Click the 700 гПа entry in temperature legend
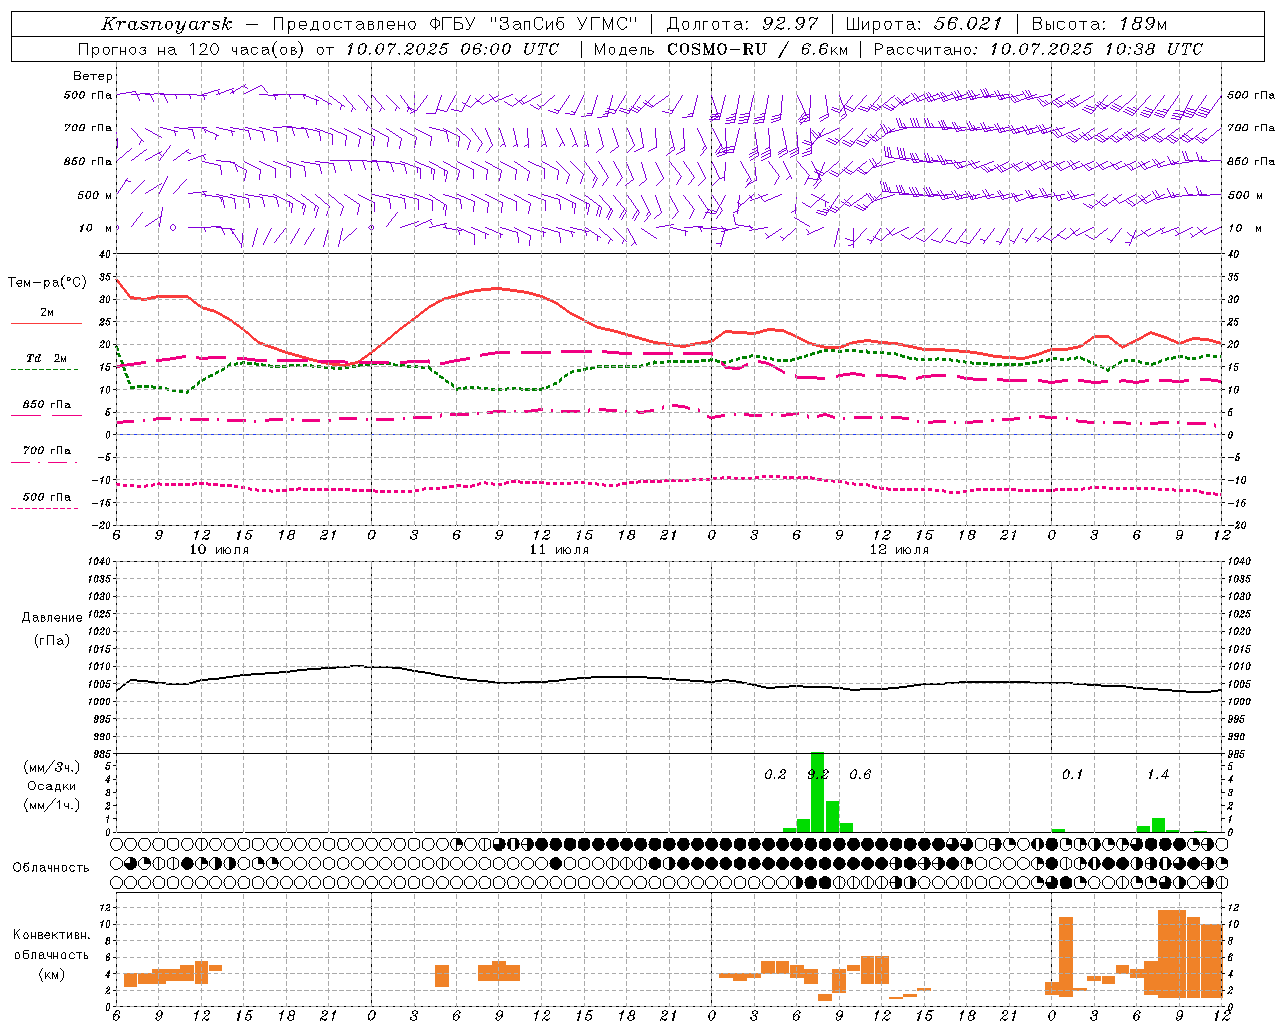Image resolution: width=1280 pixels, height=1024 pixels. (x=47, y=450)
